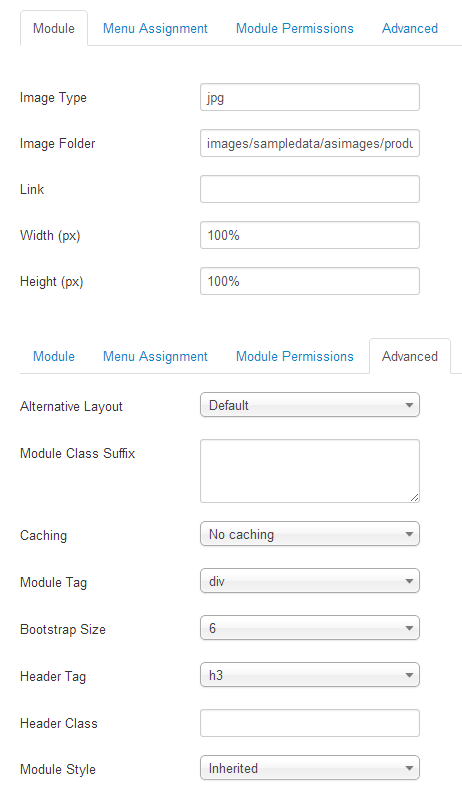Expand the Alternative Layout dropdown
Viewport: 462px width, 786px height.
click(x=310, y=405)
